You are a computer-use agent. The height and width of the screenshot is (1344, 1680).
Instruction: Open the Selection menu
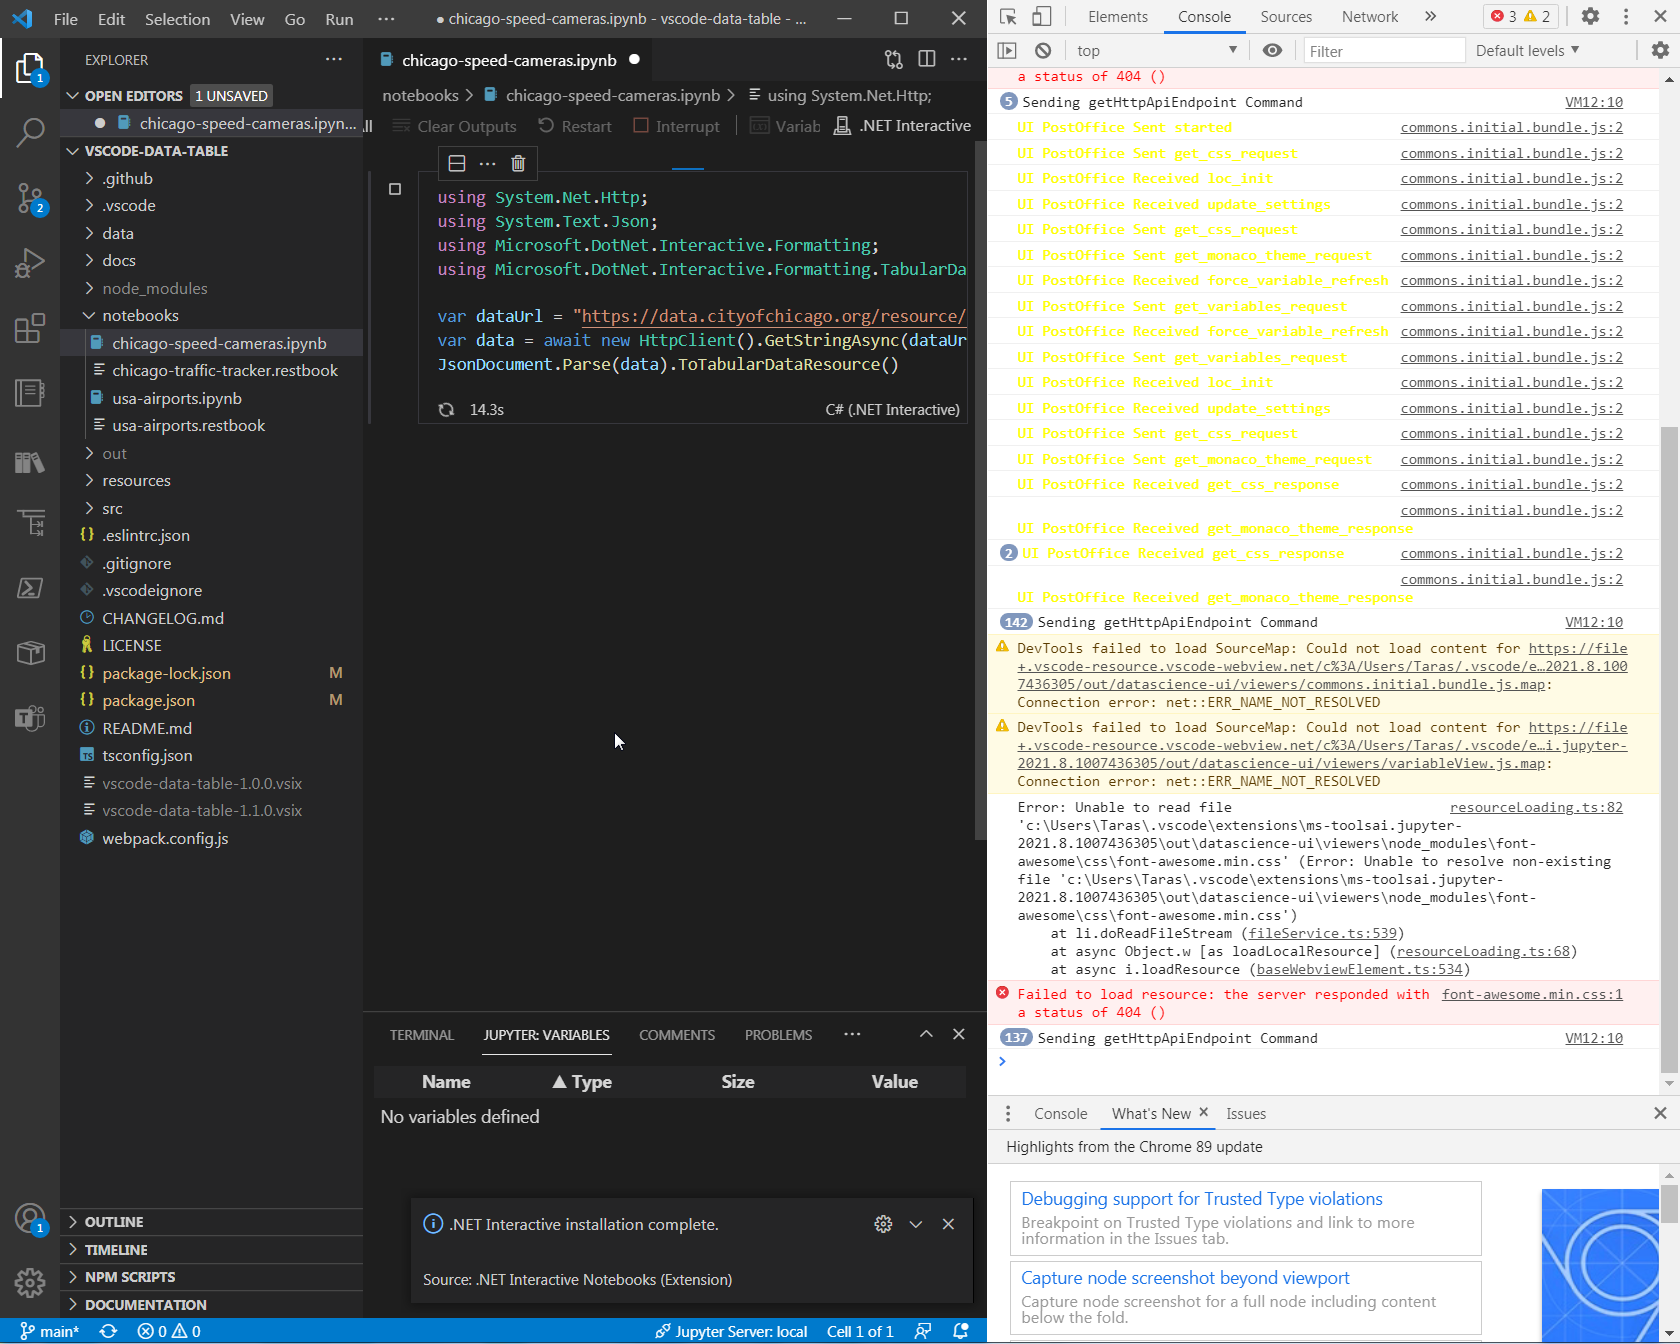(x=177, y=18)
